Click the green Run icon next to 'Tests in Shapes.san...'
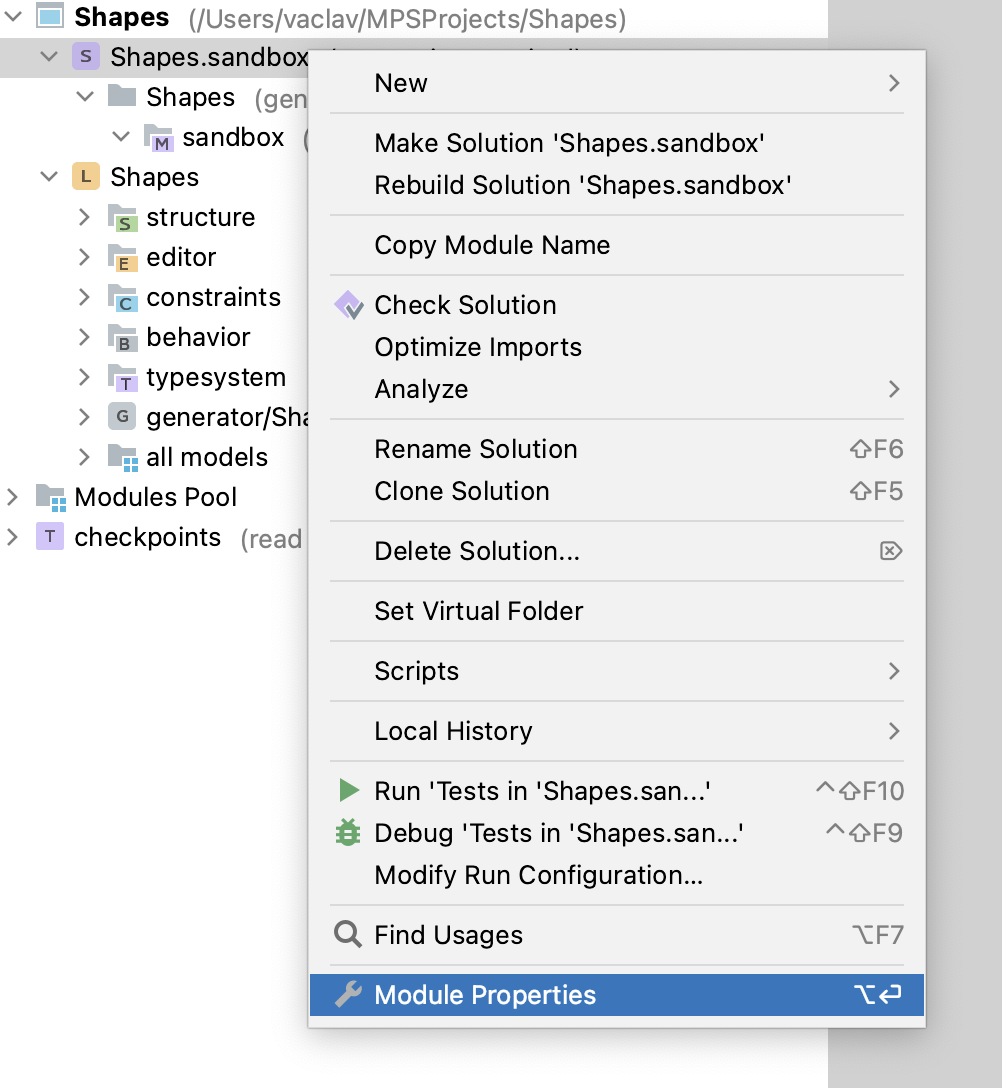The height and width of the screenshot is (1088, 1002). pos(350,790)
